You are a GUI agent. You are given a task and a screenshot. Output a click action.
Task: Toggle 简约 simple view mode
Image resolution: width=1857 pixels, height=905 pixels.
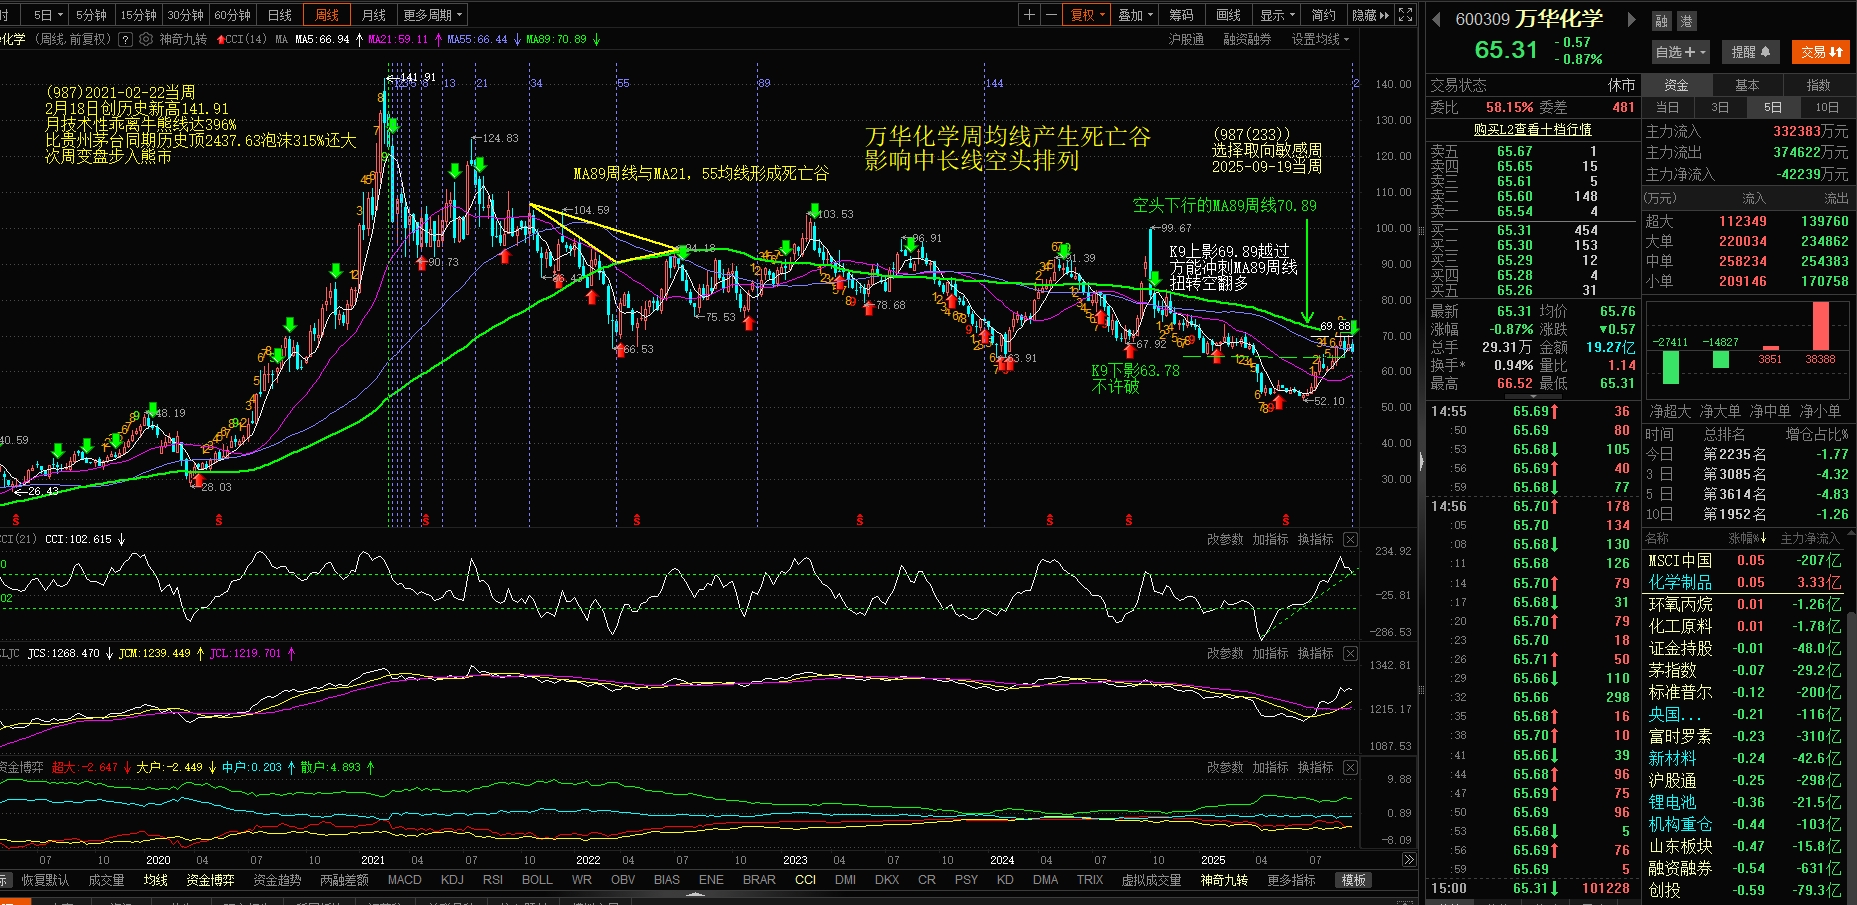tap(1324, 15)
